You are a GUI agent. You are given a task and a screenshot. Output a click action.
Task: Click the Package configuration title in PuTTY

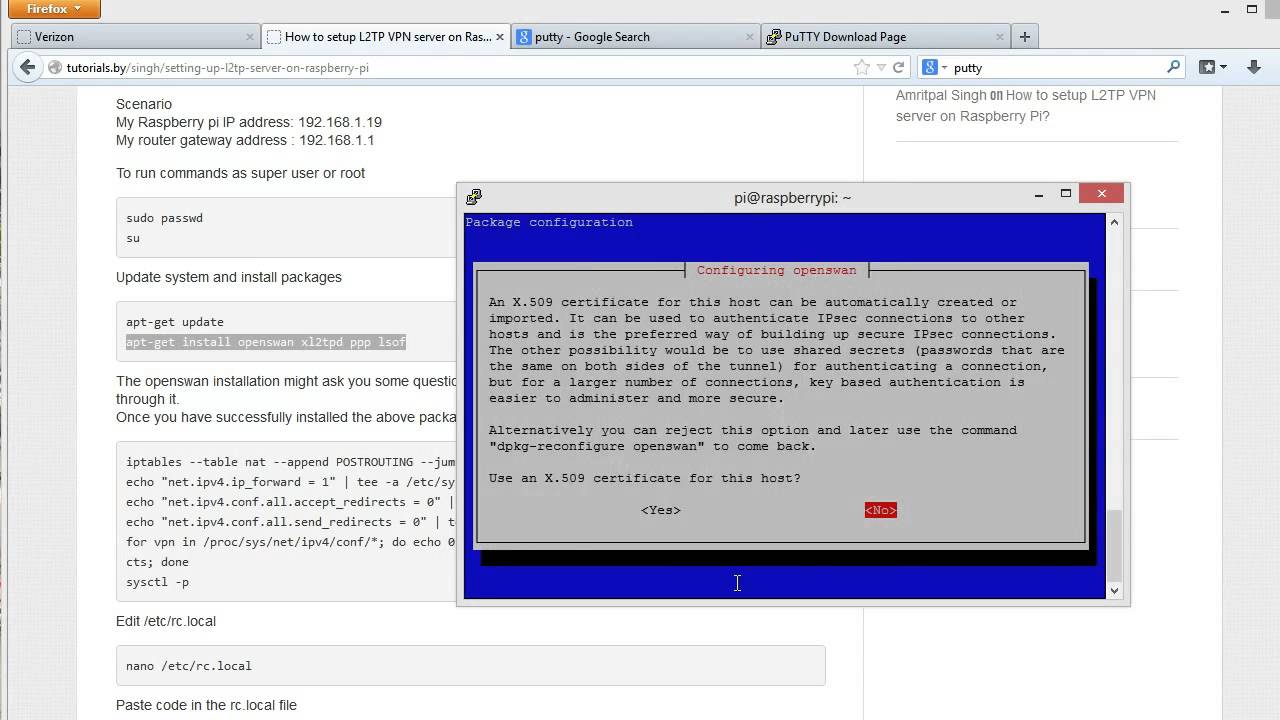(x=549, y=222)
